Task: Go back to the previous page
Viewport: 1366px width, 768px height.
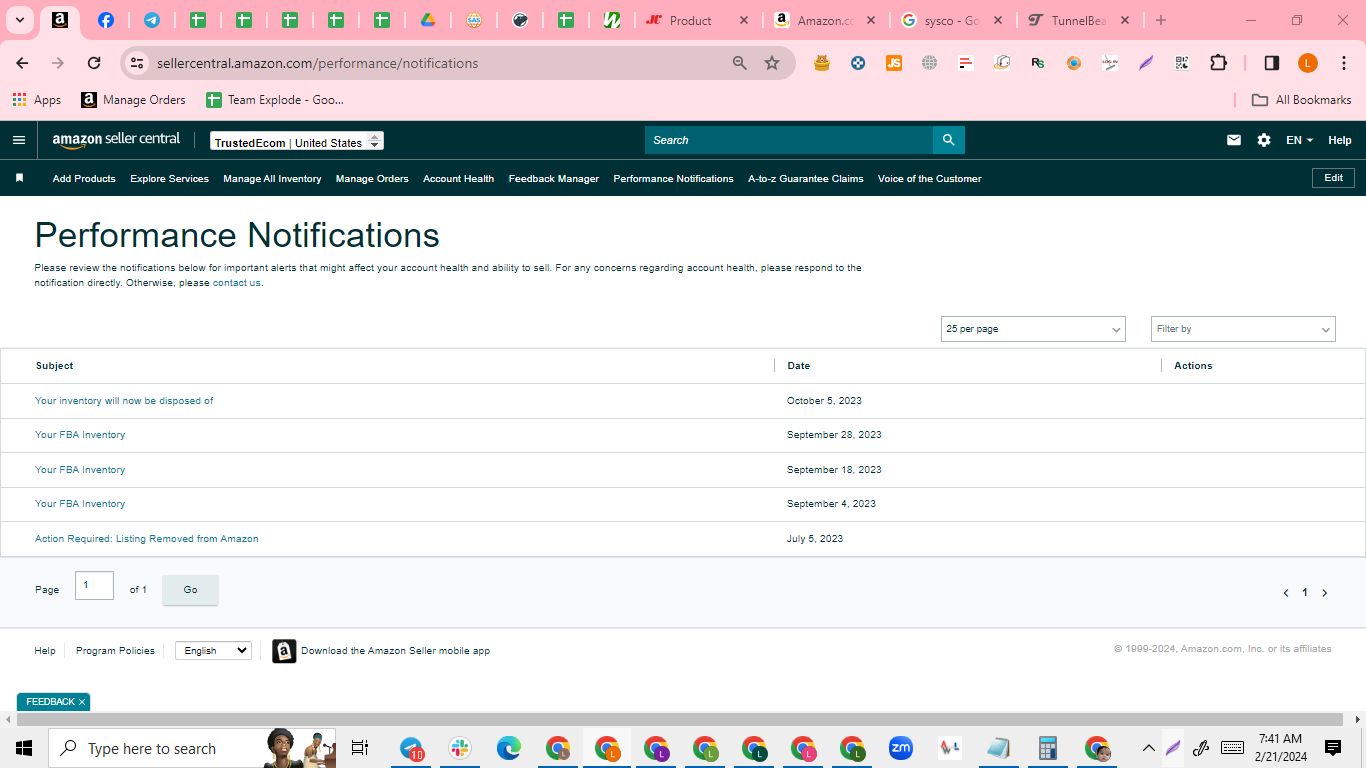Action: tap(22, 63)
